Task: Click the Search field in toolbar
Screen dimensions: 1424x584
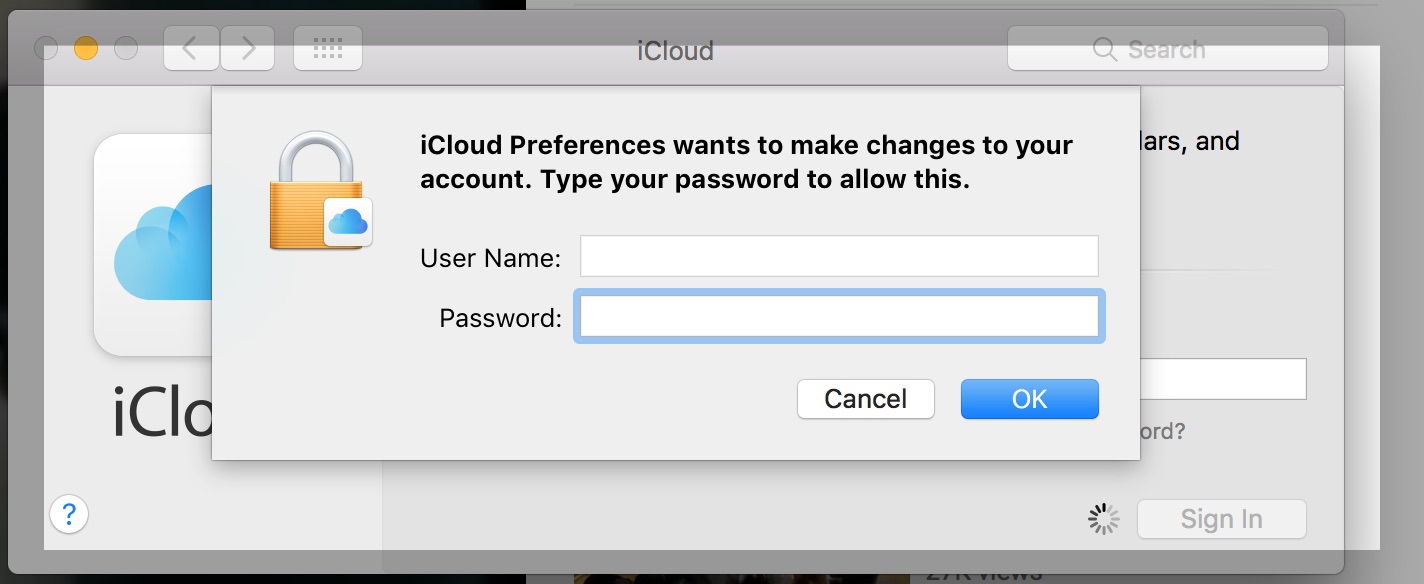Action: [x=1167, y=49]
